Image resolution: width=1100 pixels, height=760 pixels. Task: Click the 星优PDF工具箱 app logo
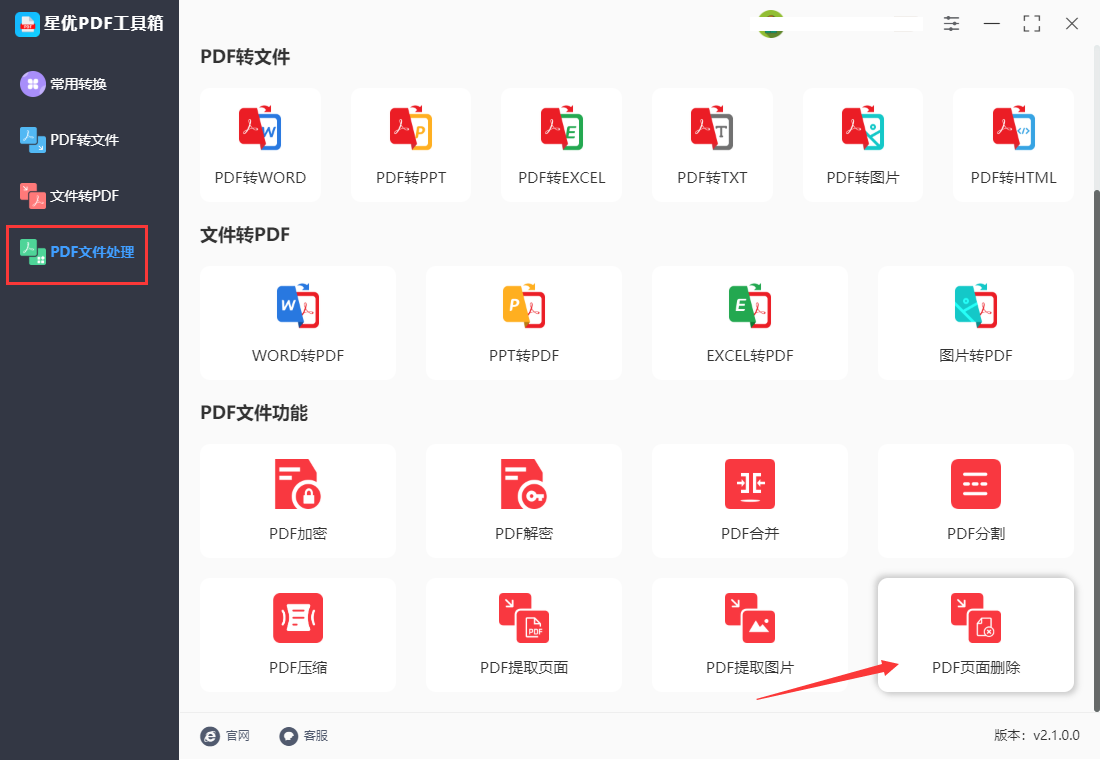[27, 24]
